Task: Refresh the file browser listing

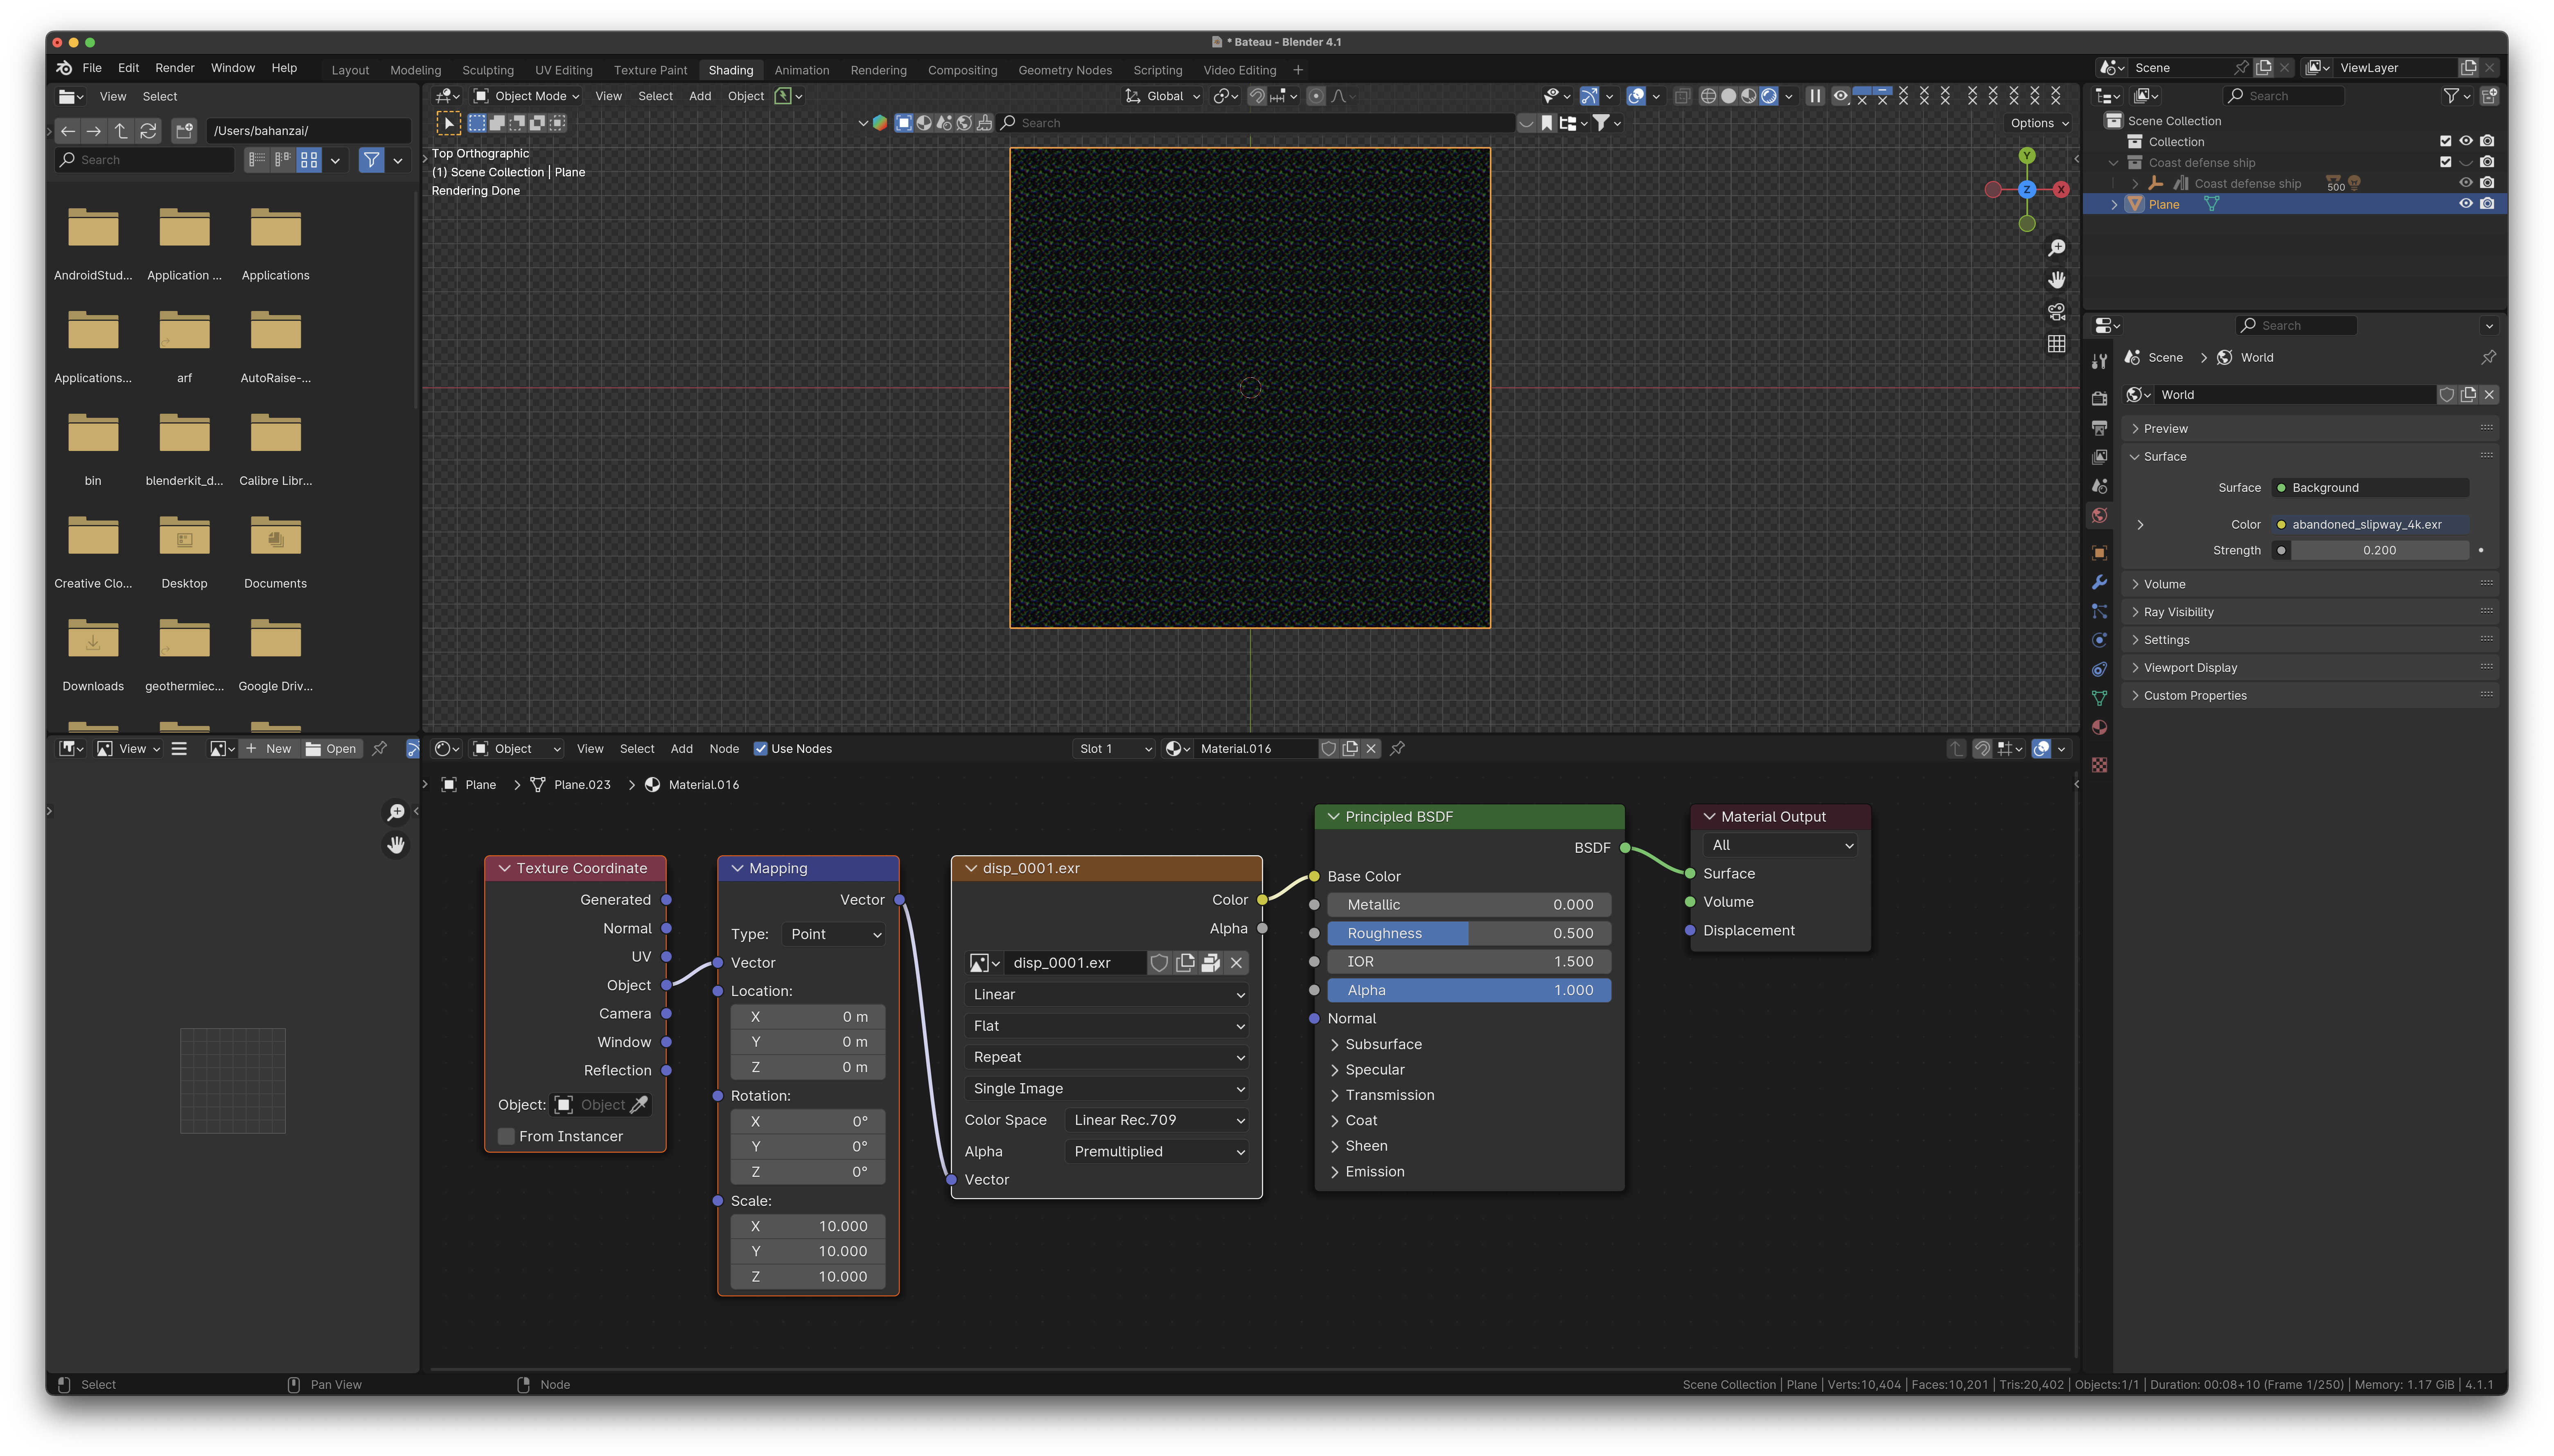Action: 148,131
